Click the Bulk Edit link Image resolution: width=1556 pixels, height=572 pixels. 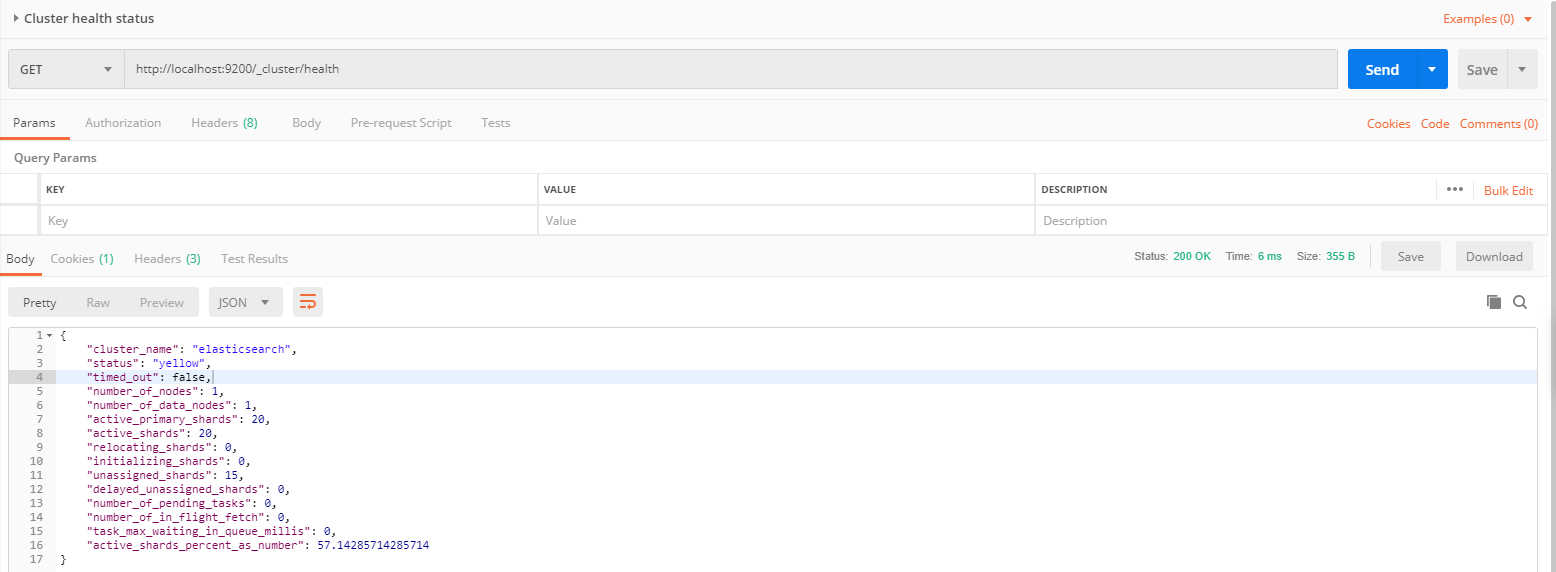[x=1508, y=190]
